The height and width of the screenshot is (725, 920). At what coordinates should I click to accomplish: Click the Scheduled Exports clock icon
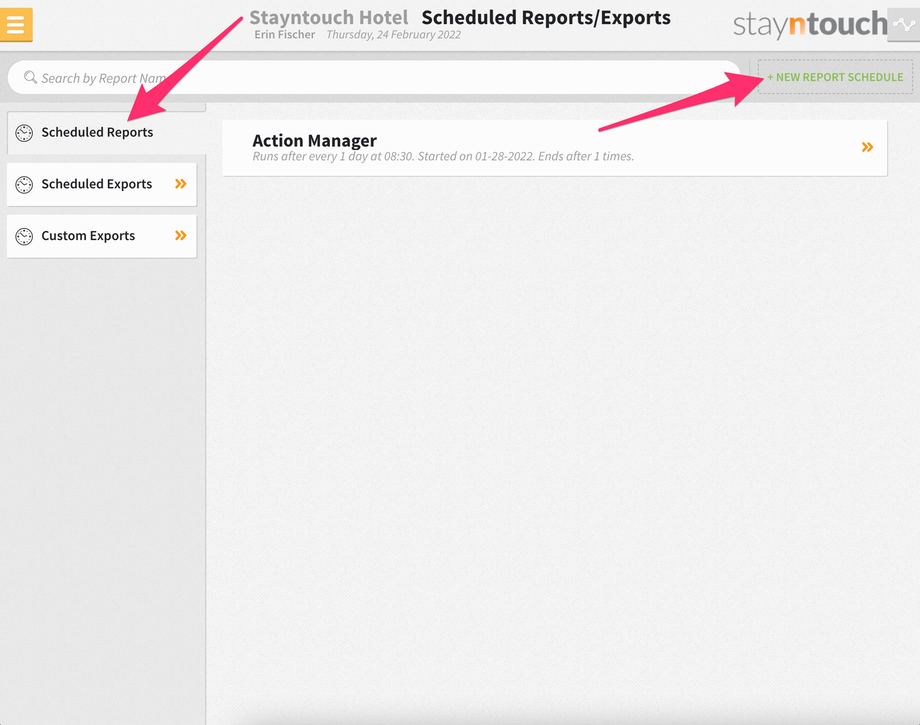[x=24, y=185]
